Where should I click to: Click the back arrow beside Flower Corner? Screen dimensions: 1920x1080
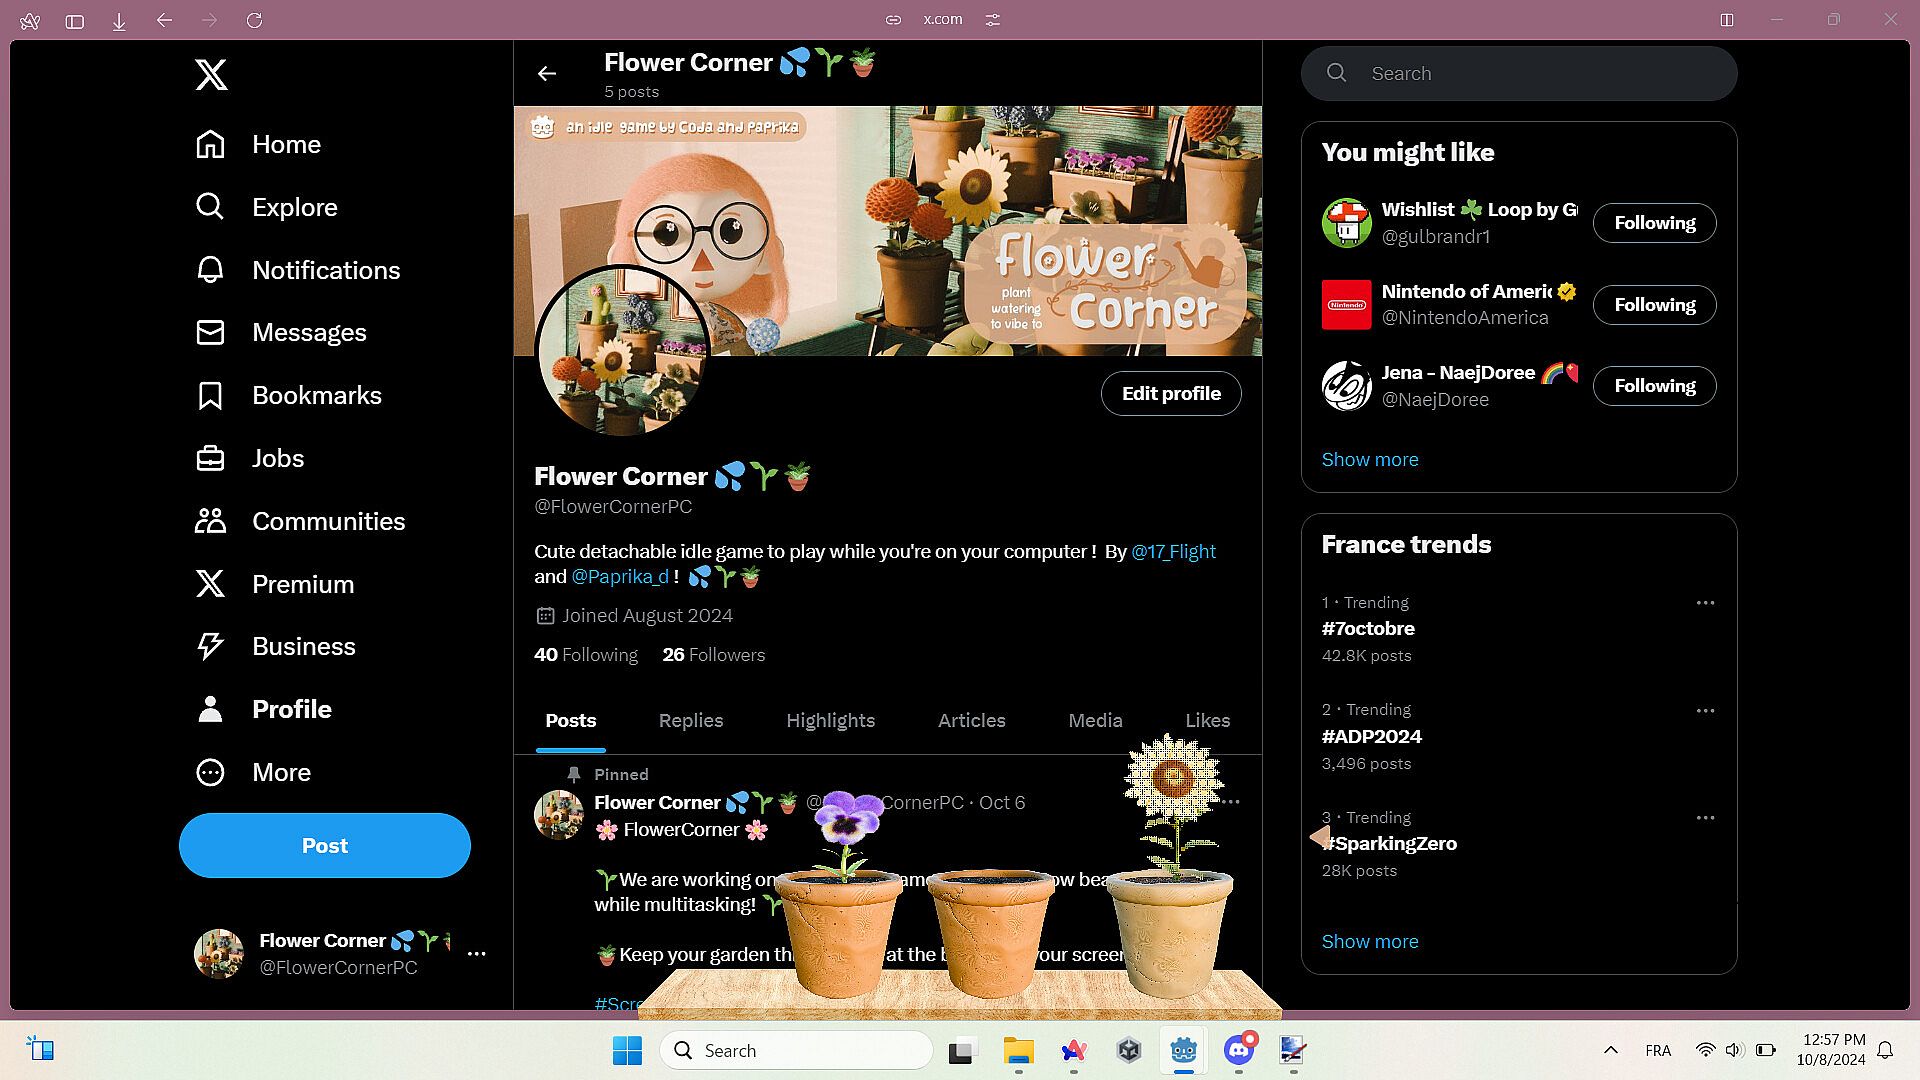546,73
